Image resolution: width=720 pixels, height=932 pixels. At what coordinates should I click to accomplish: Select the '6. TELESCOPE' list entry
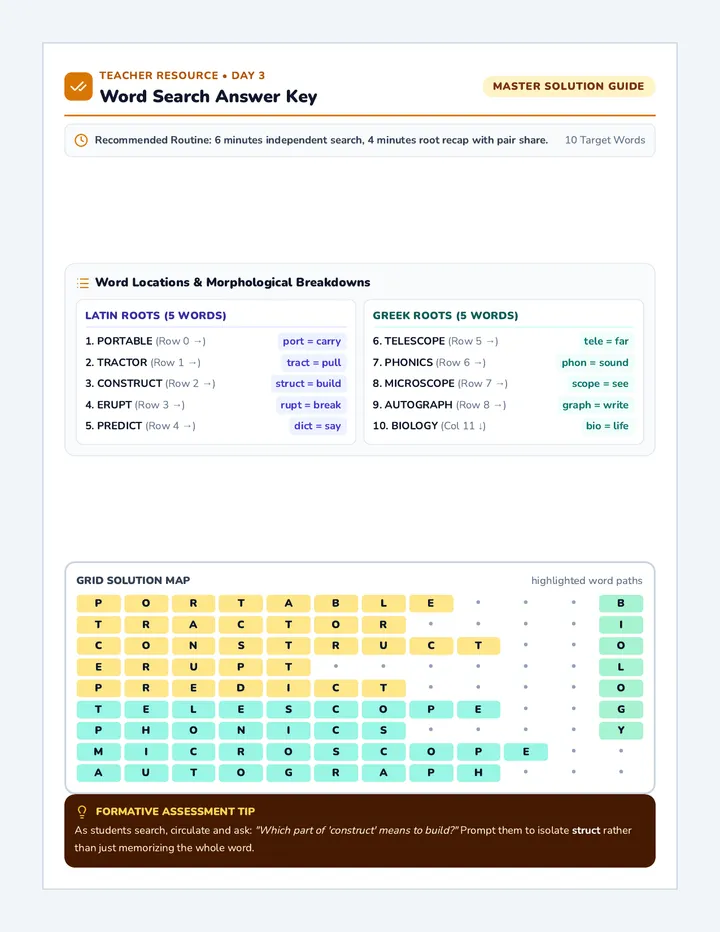click(435, 341)
